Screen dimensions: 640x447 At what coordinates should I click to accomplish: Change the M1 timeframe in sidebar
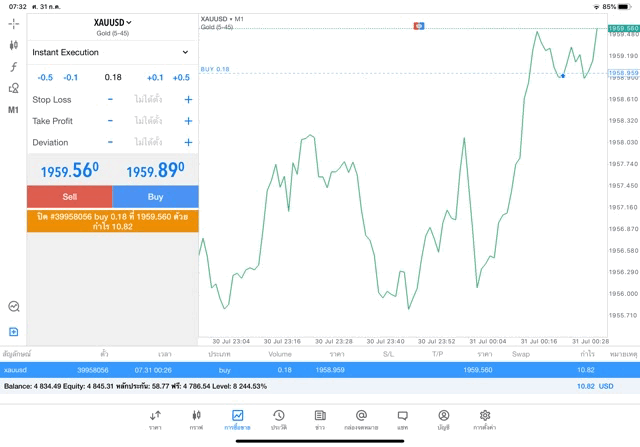click(13, 109)
